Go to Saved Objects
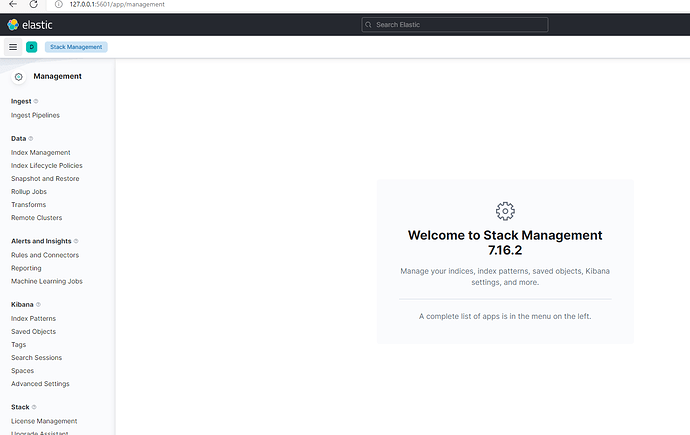 click(33, 332)
